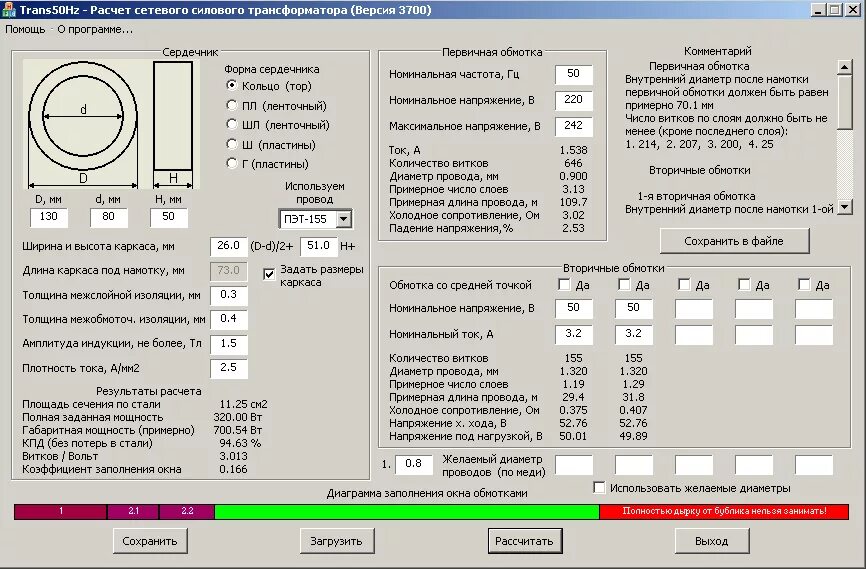
Task: Click the comment scrollbar down arrow
Action: 844,207
